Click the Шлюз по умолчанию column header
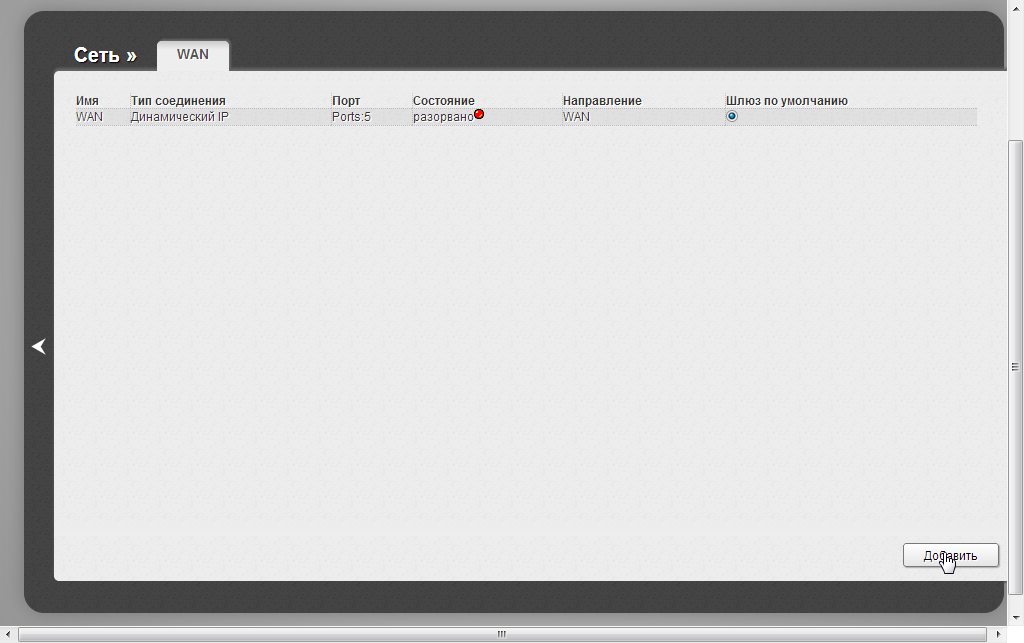Viewport: 1024px width, 643px height. (x=787, y=101)
